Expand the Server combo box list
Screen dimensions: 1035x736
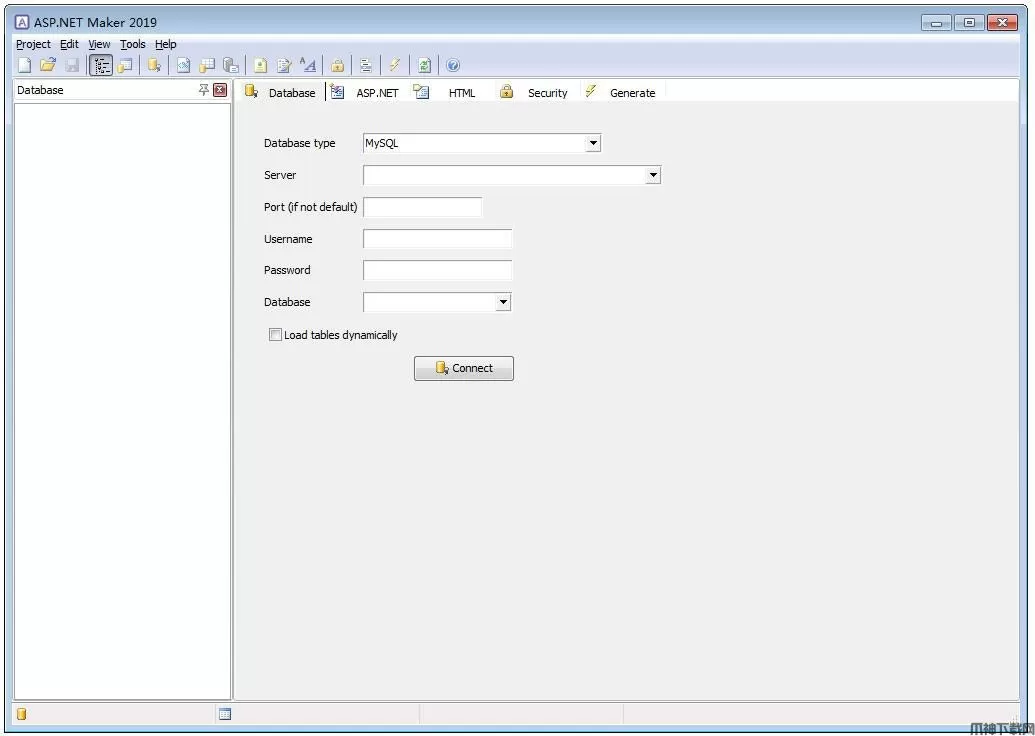tap(653, 175)
